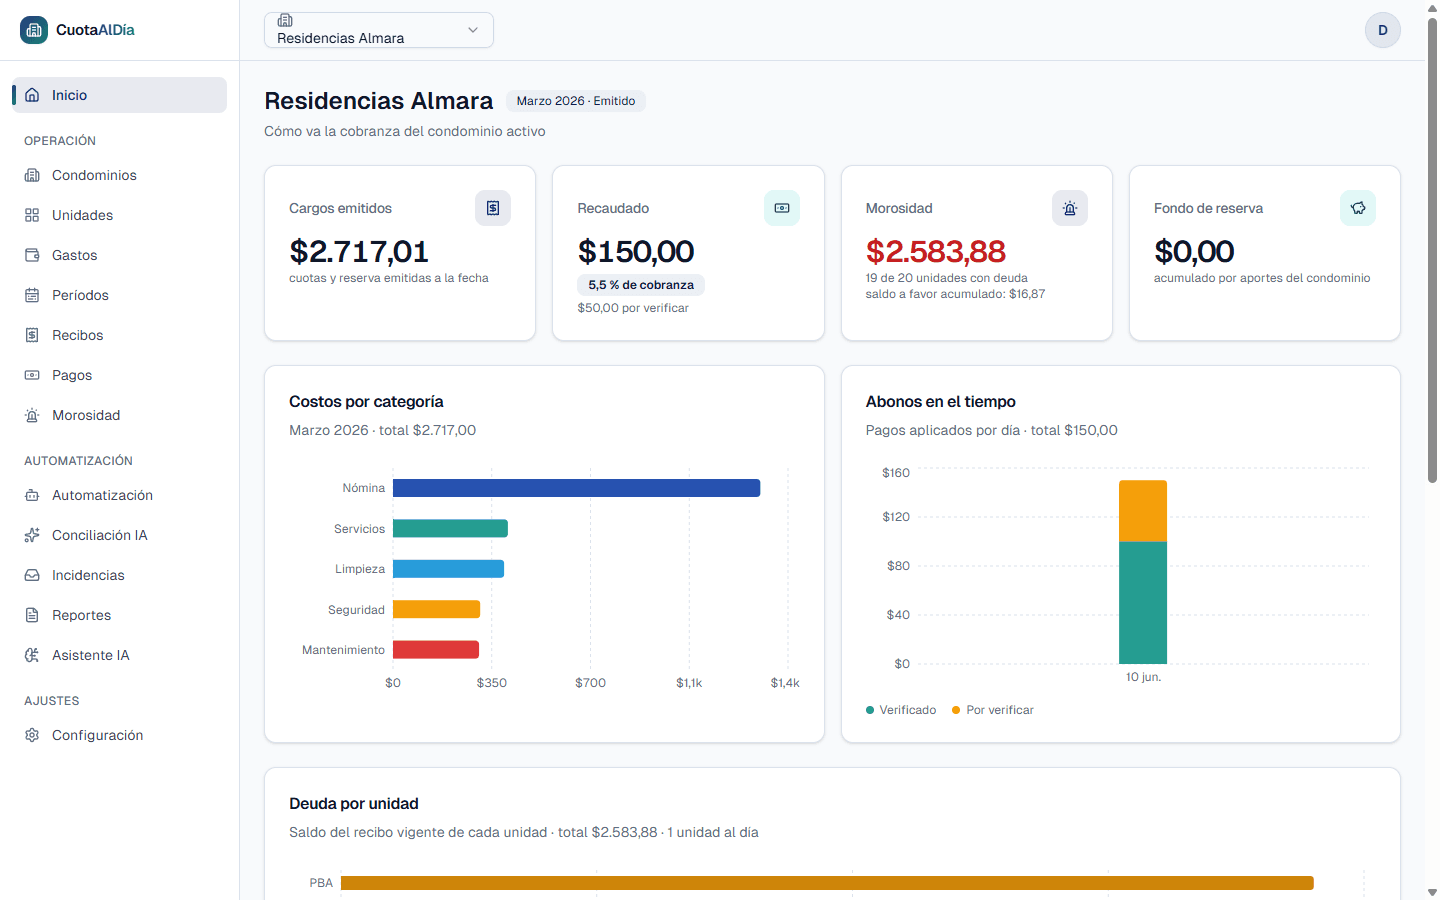
Task: Click the Cargos emitidos receipt icon
Action: pos(493,208)
